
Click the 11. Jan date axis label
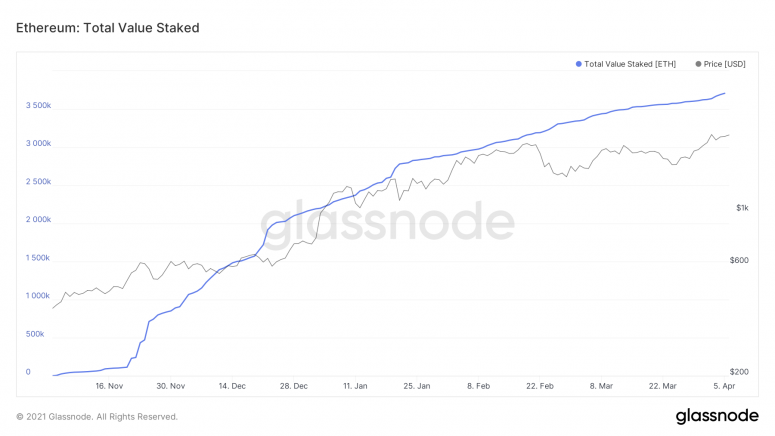pyautogui.click(x=355, y=385)
